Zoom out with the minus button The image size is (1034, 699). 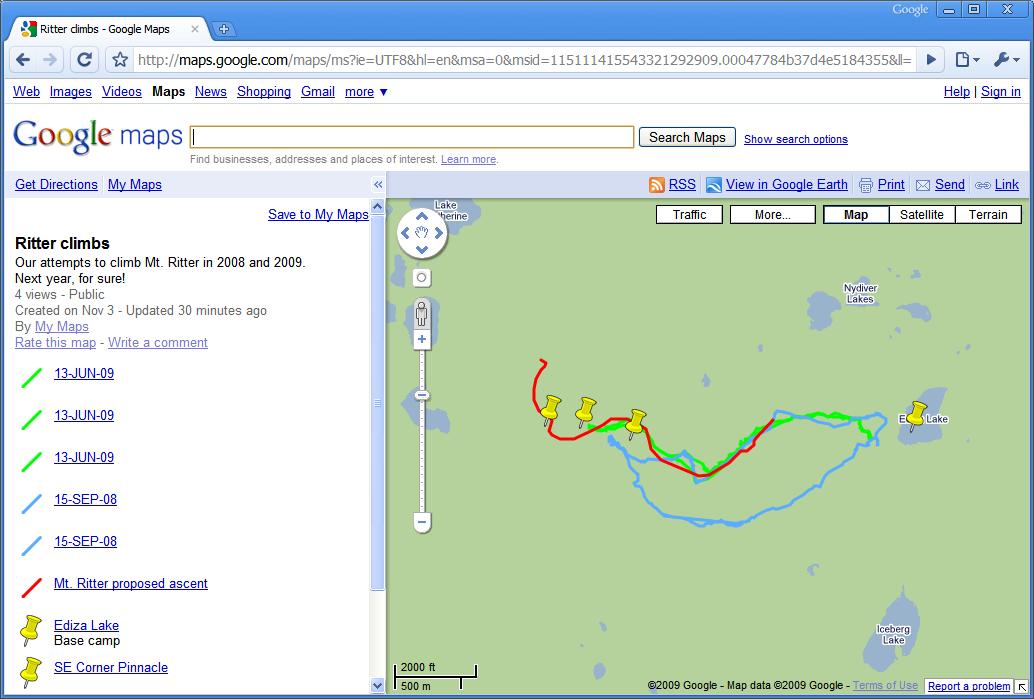pos(422,522)
